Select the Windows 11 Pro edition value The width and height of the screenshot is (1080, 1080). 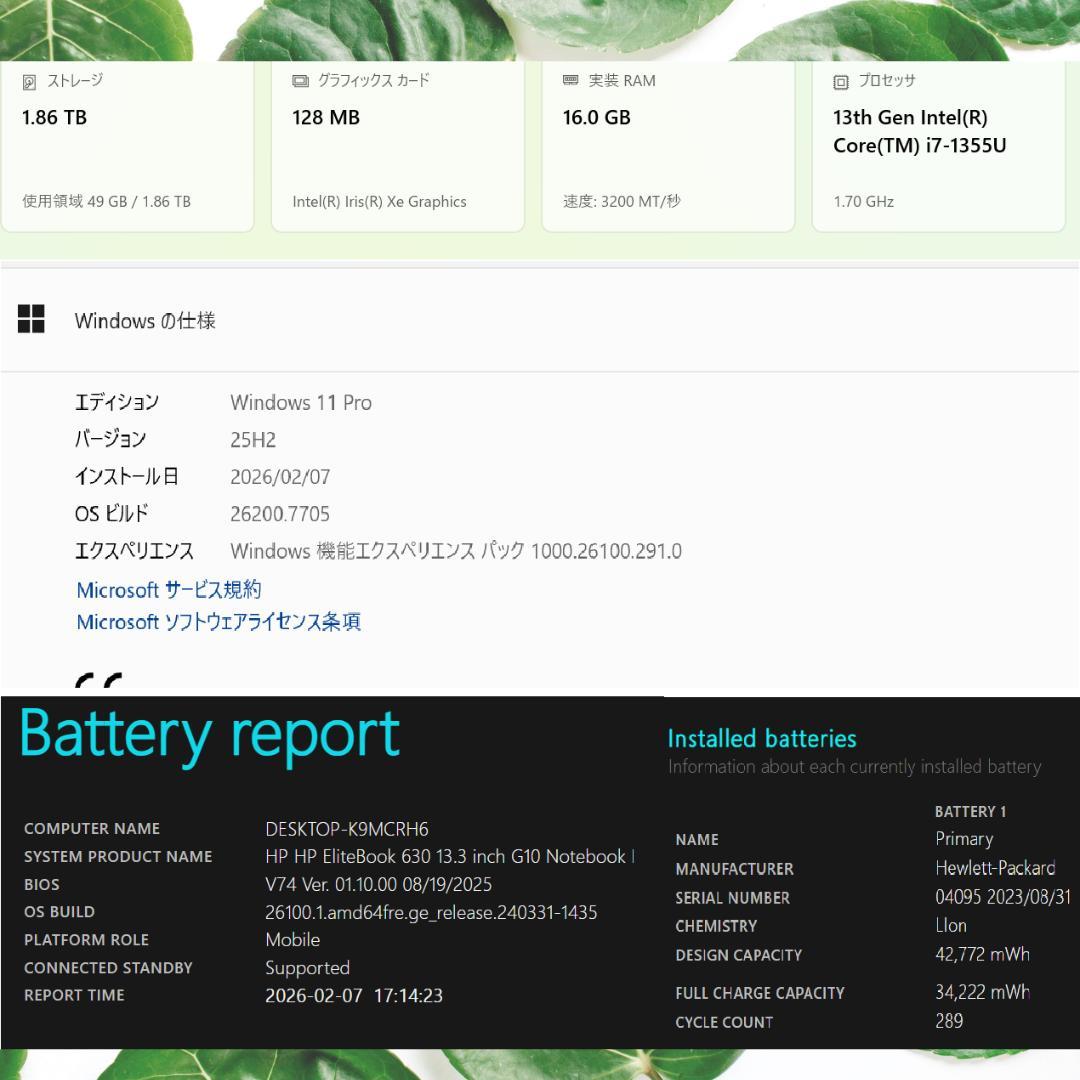[x=301, y=402]
